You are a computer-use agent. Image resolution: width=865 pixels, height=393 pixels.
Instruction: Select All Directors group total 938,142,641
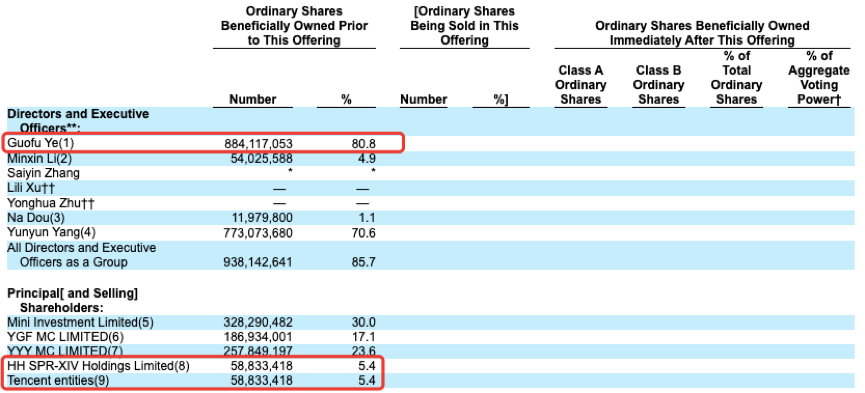tap(258, 262)
